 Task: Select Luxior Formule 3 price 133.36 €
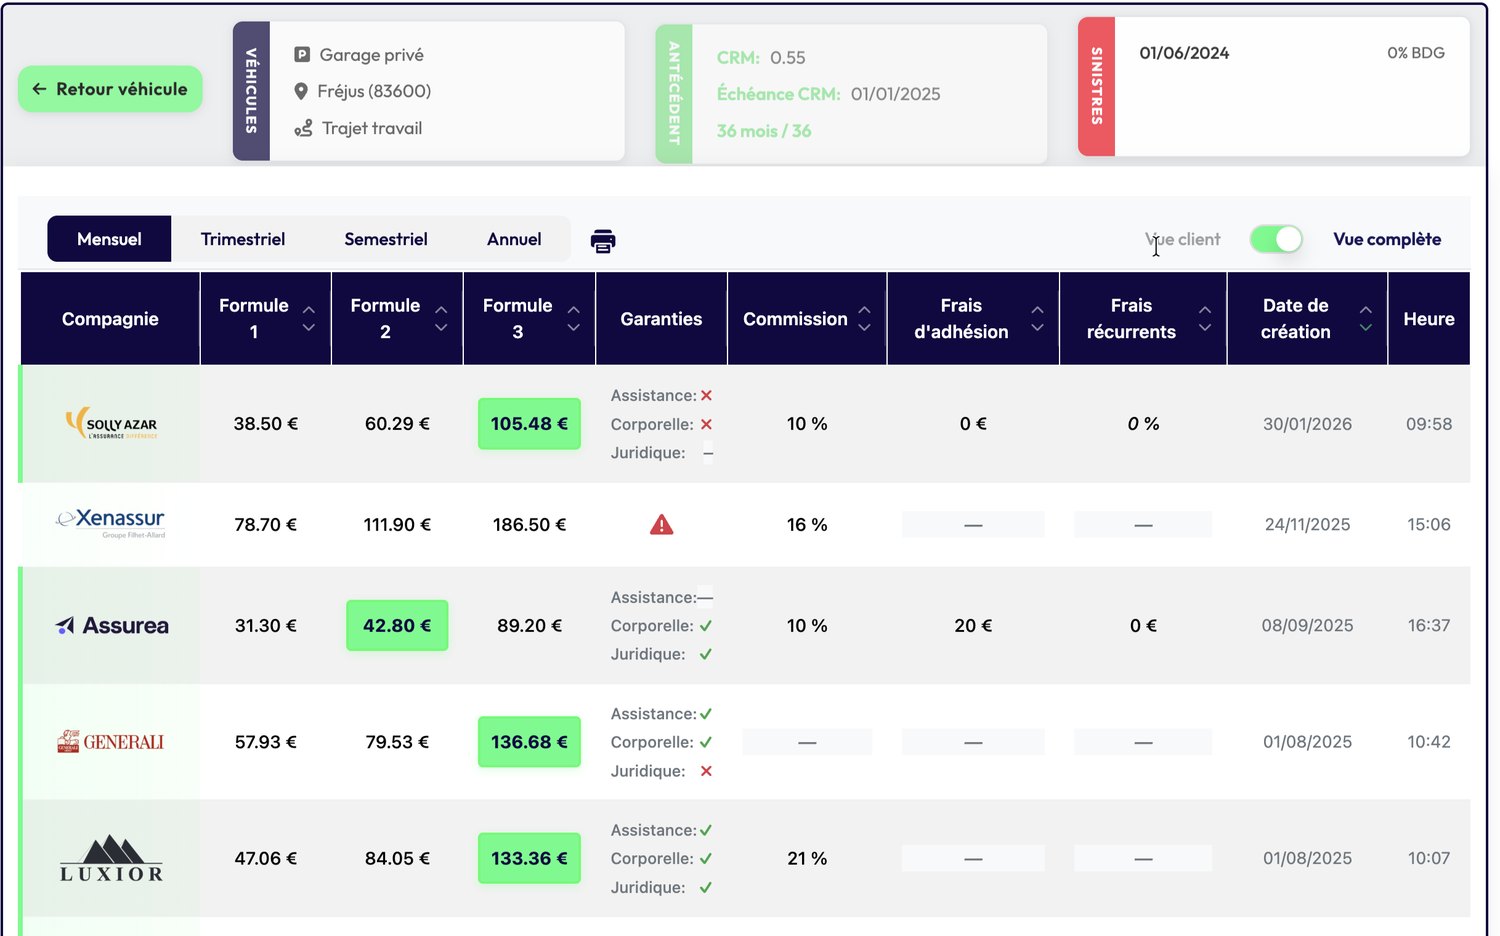[529, 859]
